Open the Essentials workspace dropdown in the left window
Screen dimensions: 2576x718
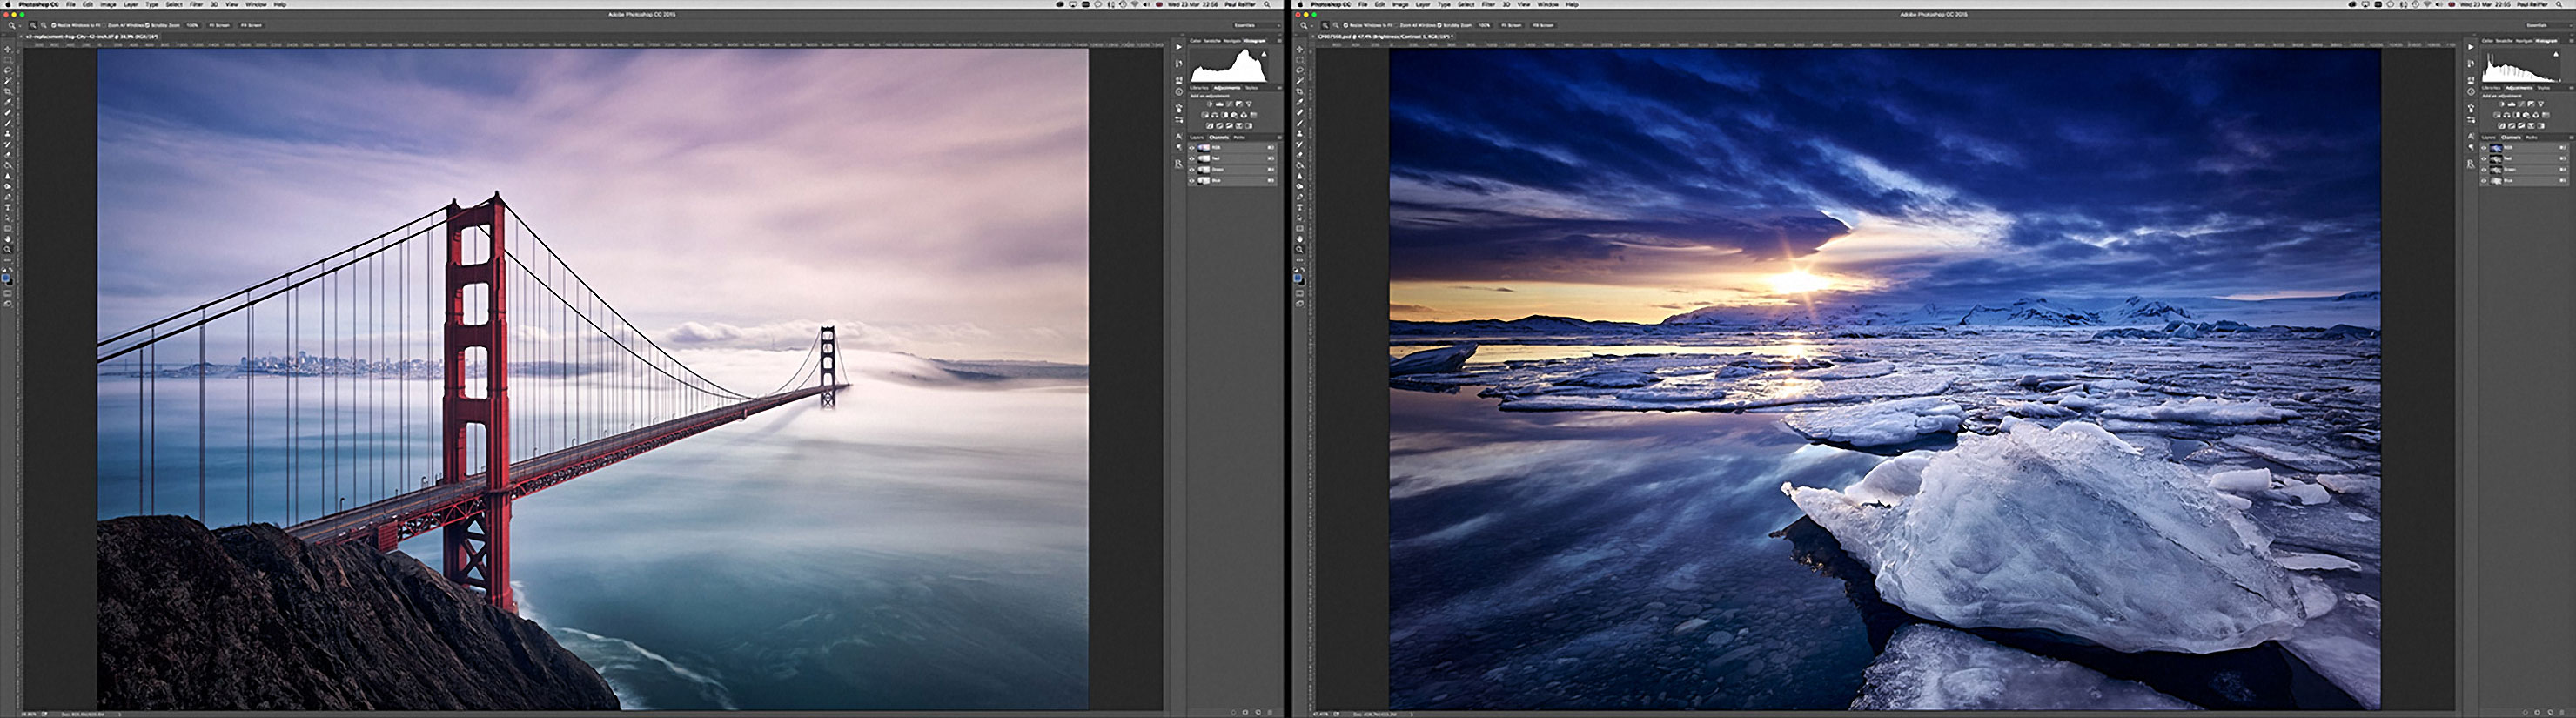tap(1245, 25)
